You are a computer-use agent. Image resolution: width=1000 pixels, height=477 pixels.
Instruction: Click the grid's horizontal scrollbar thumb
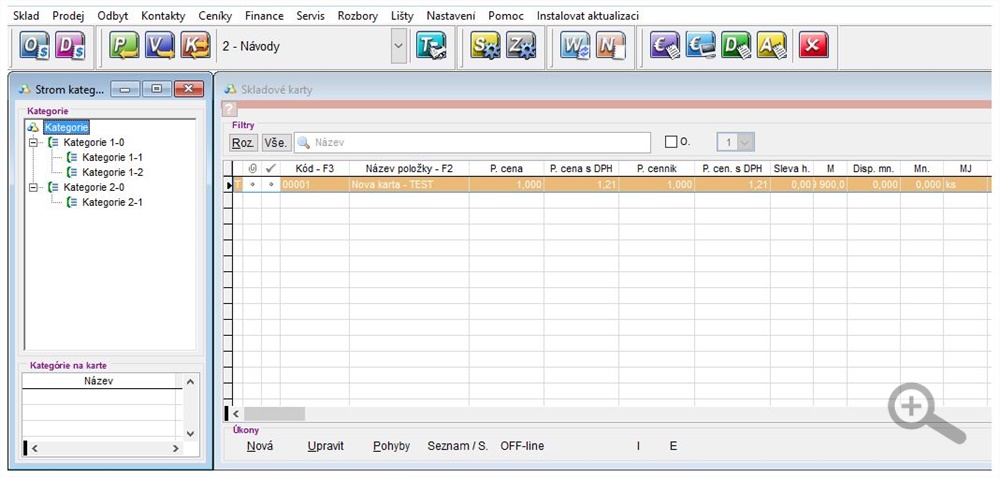(275, 413)
